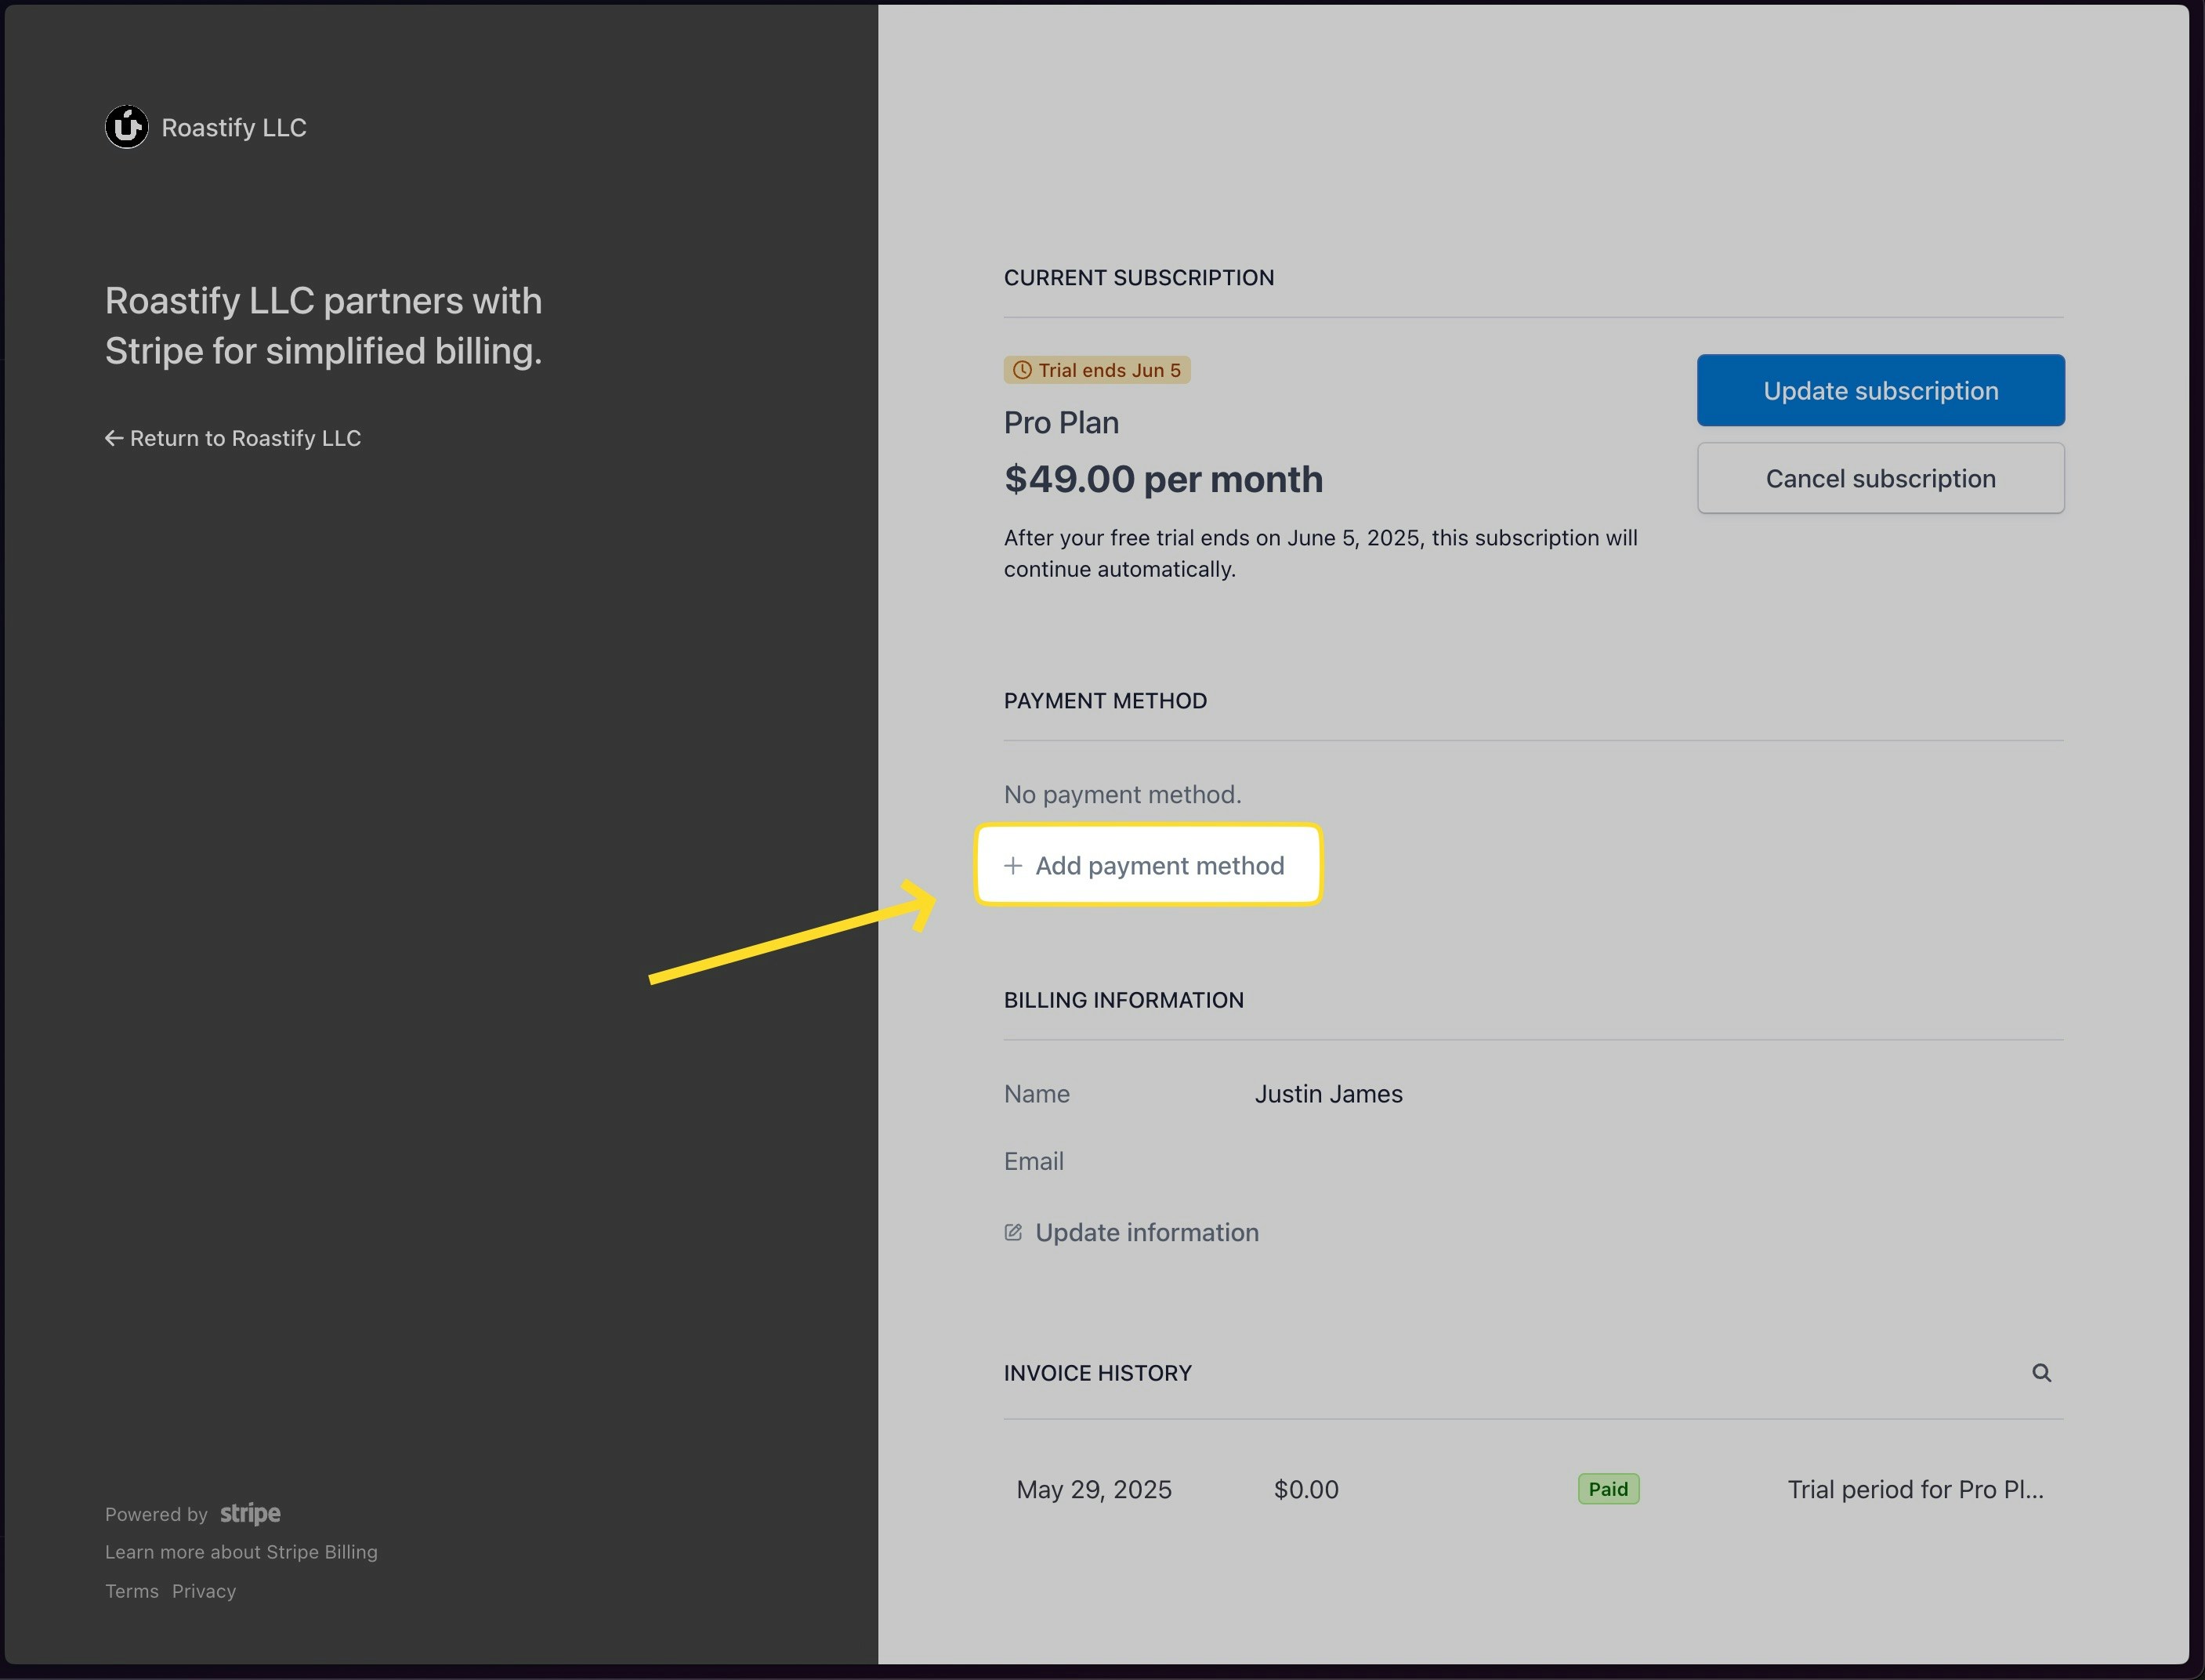
Task: Select Add payment method
Action: point(1148,865)
